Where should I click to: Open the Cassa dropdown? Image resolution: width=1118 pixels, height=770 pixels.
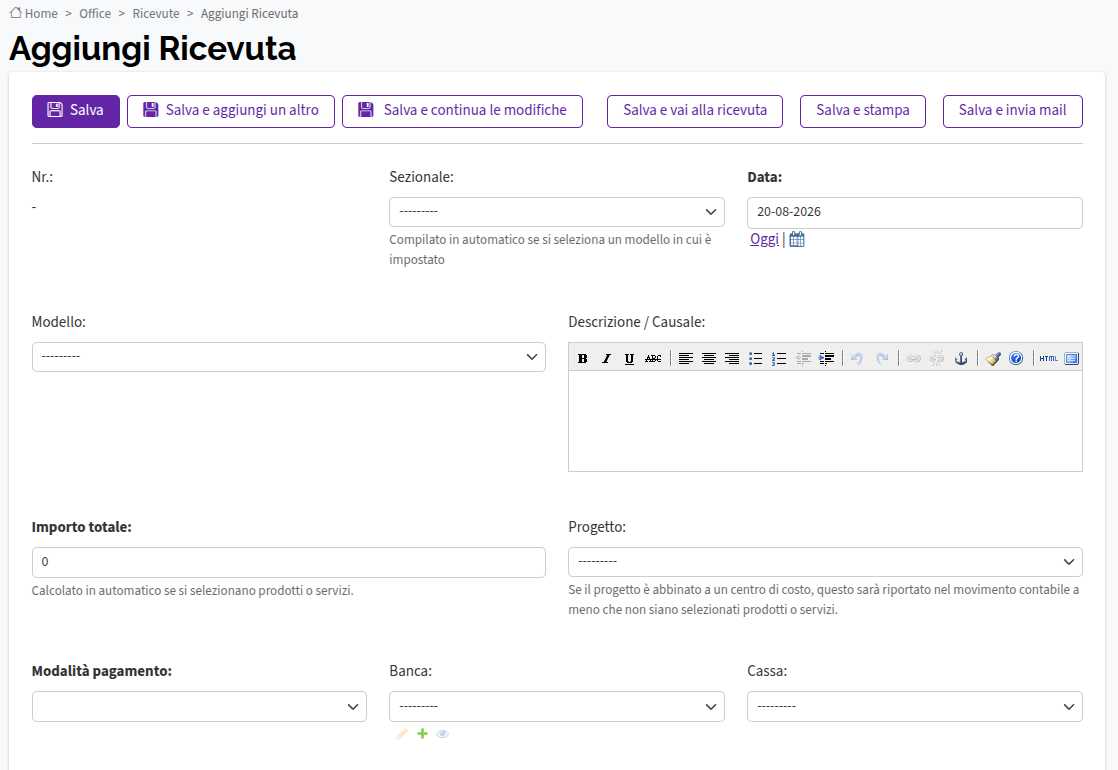point(915,707)
